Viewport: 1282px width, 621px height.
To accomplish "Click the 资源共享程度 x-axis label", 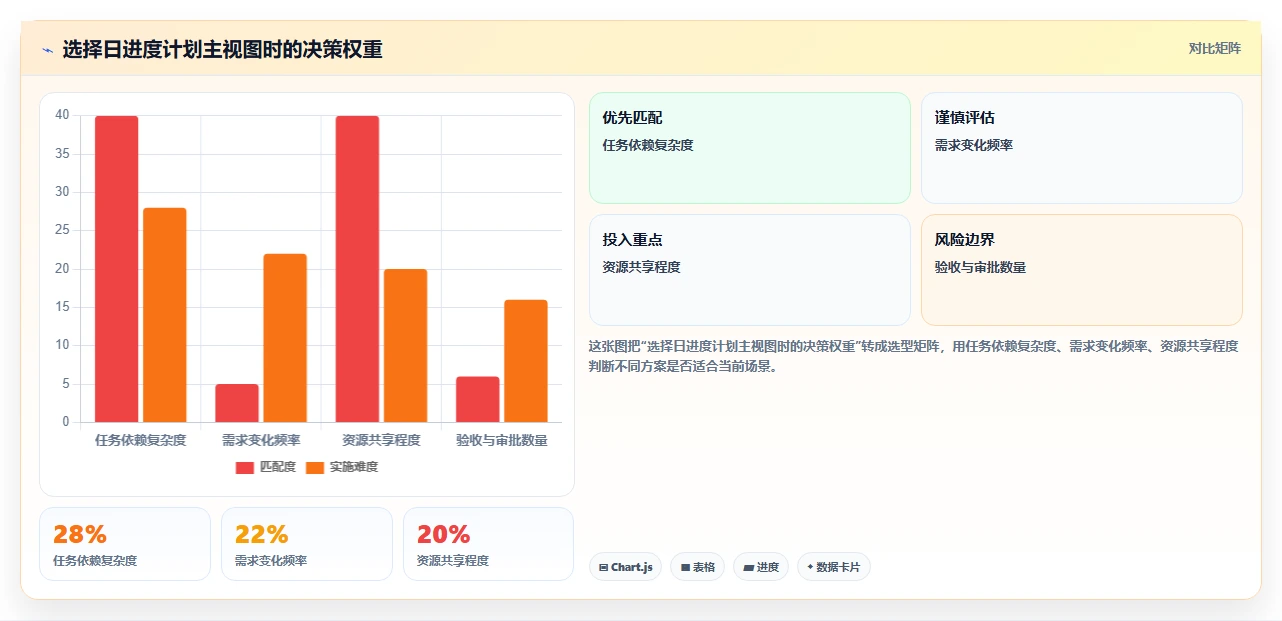I will pyautogui.click(x=381, y=440).
